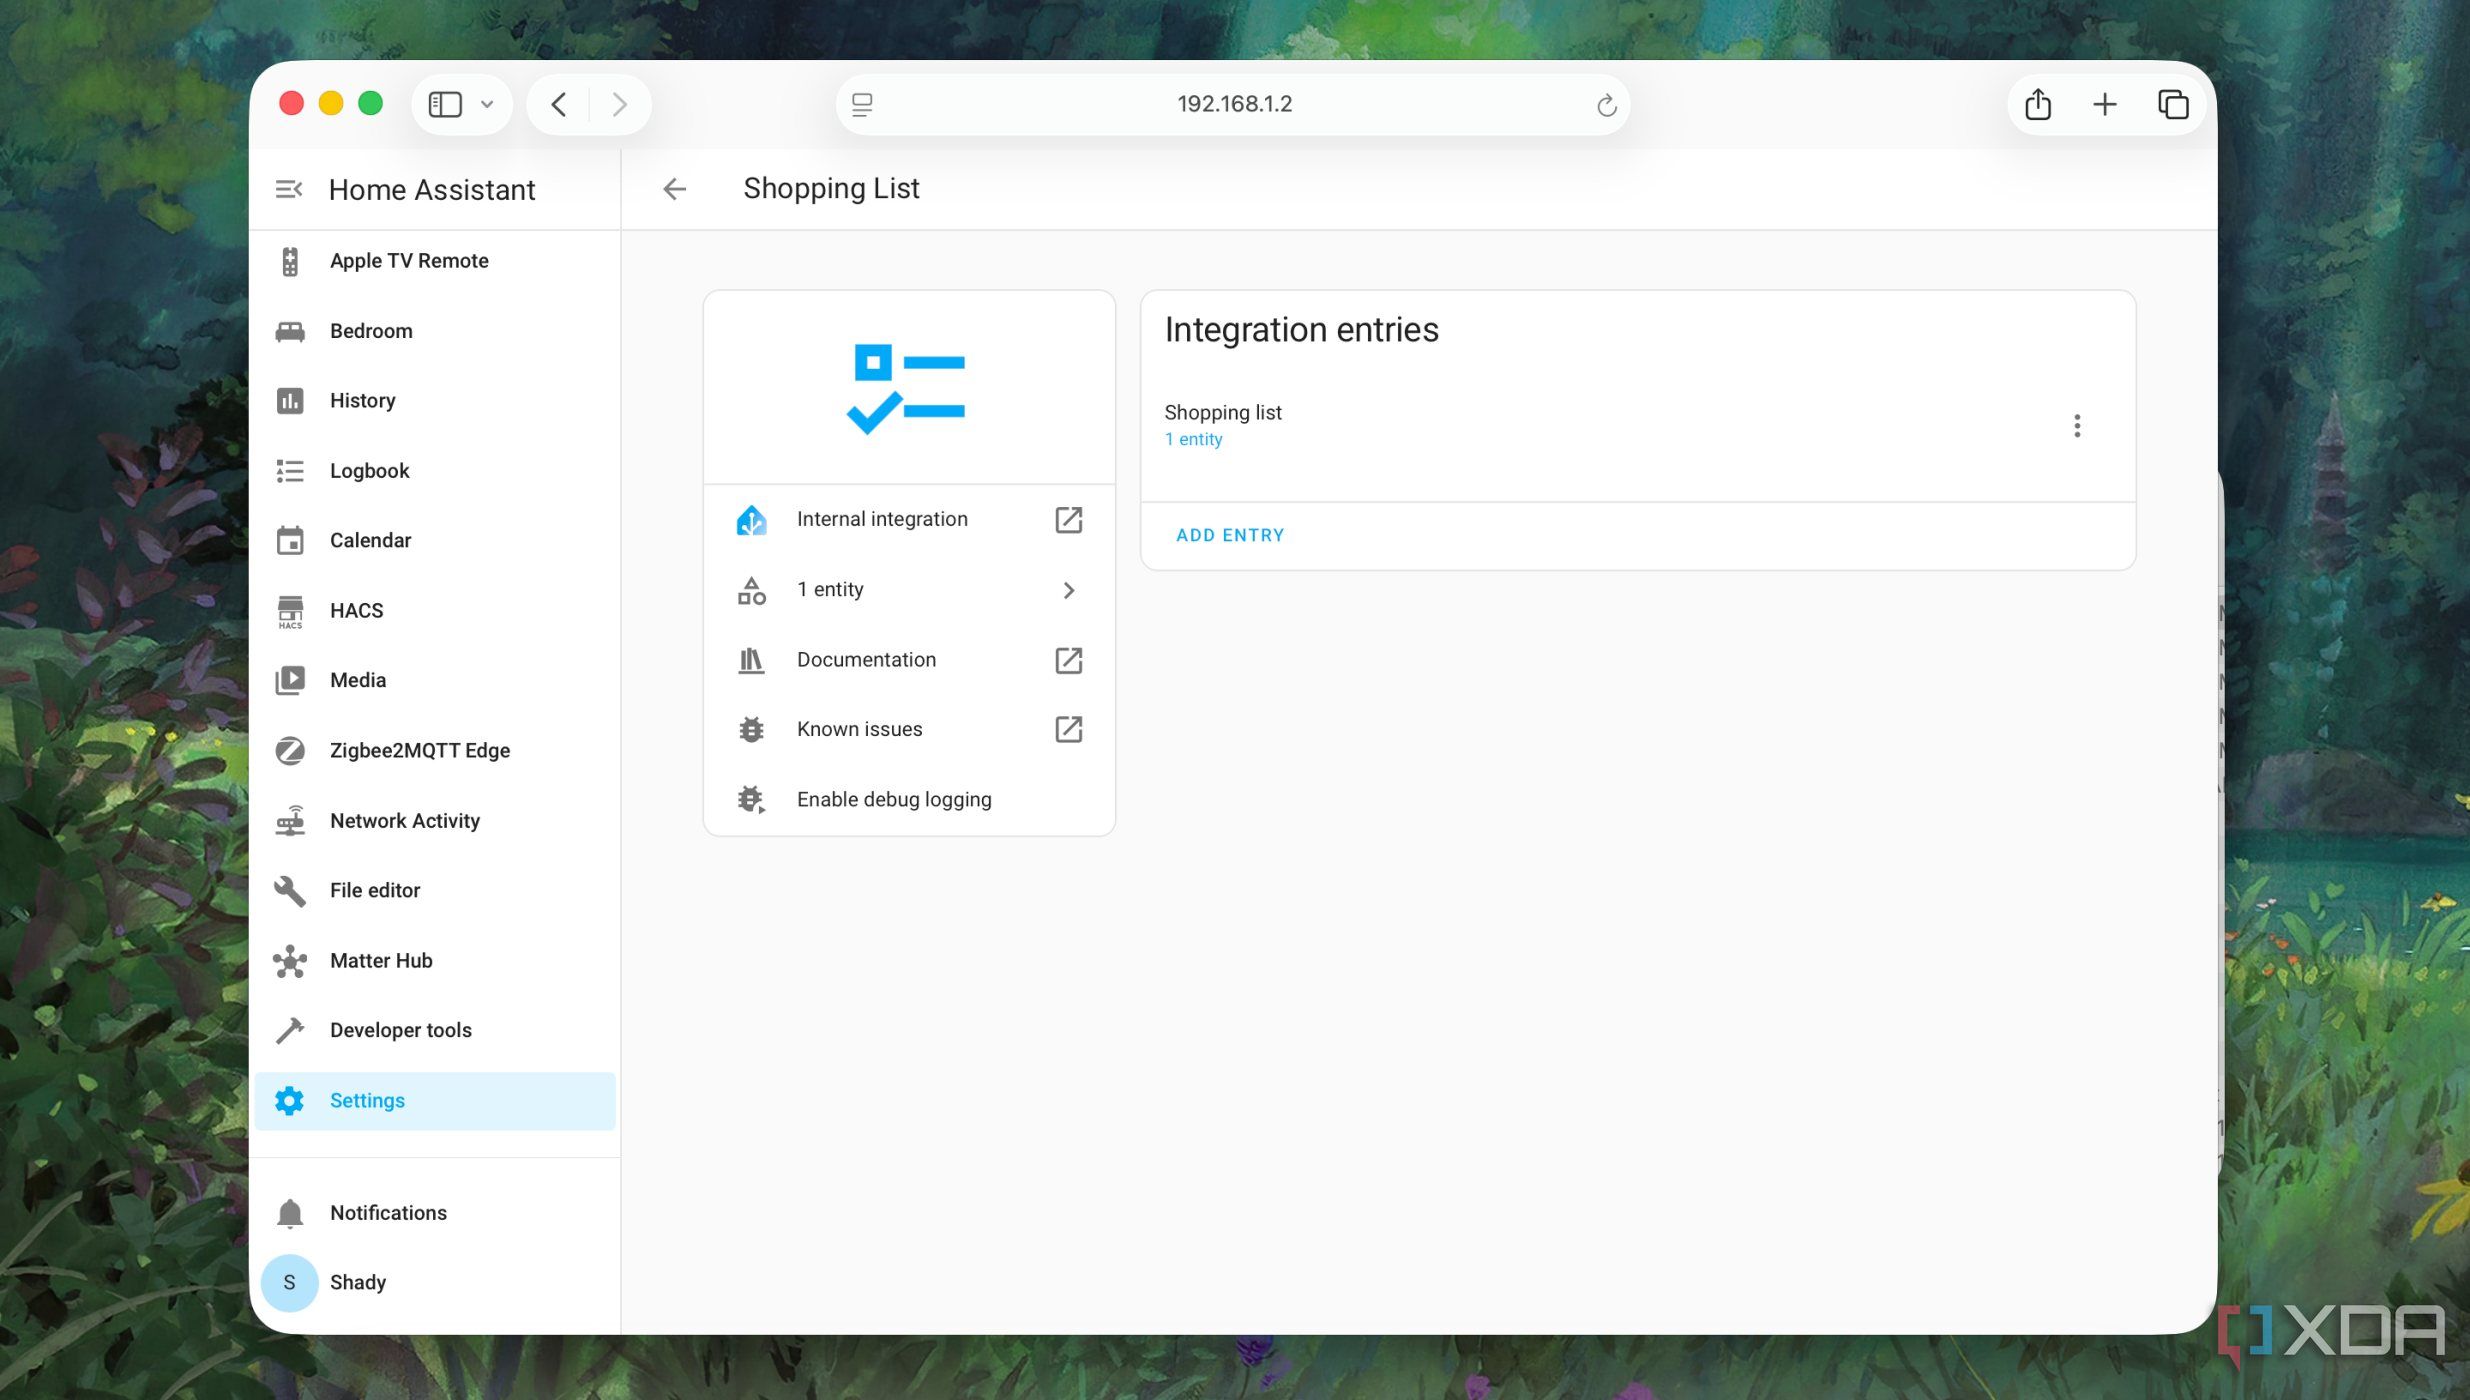Click the debug logging bug icon
The width and height of the screenshot is (2470, 1400).
click(x=751, y=799)
